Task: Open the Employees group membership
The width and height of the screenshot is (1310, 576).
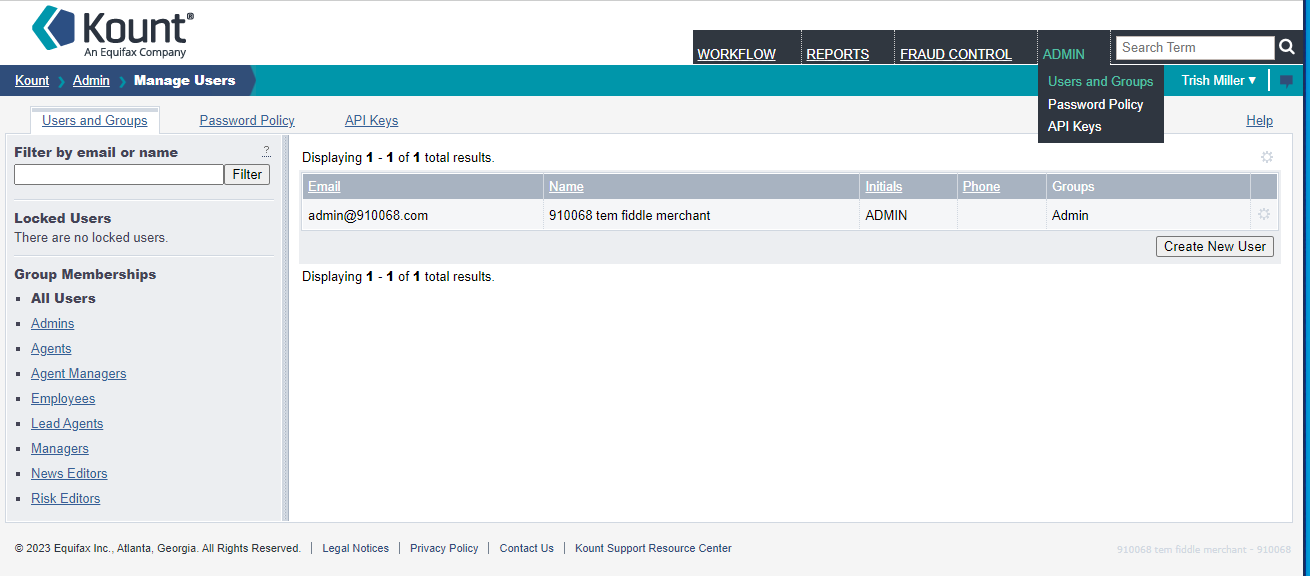Action: 63,398
